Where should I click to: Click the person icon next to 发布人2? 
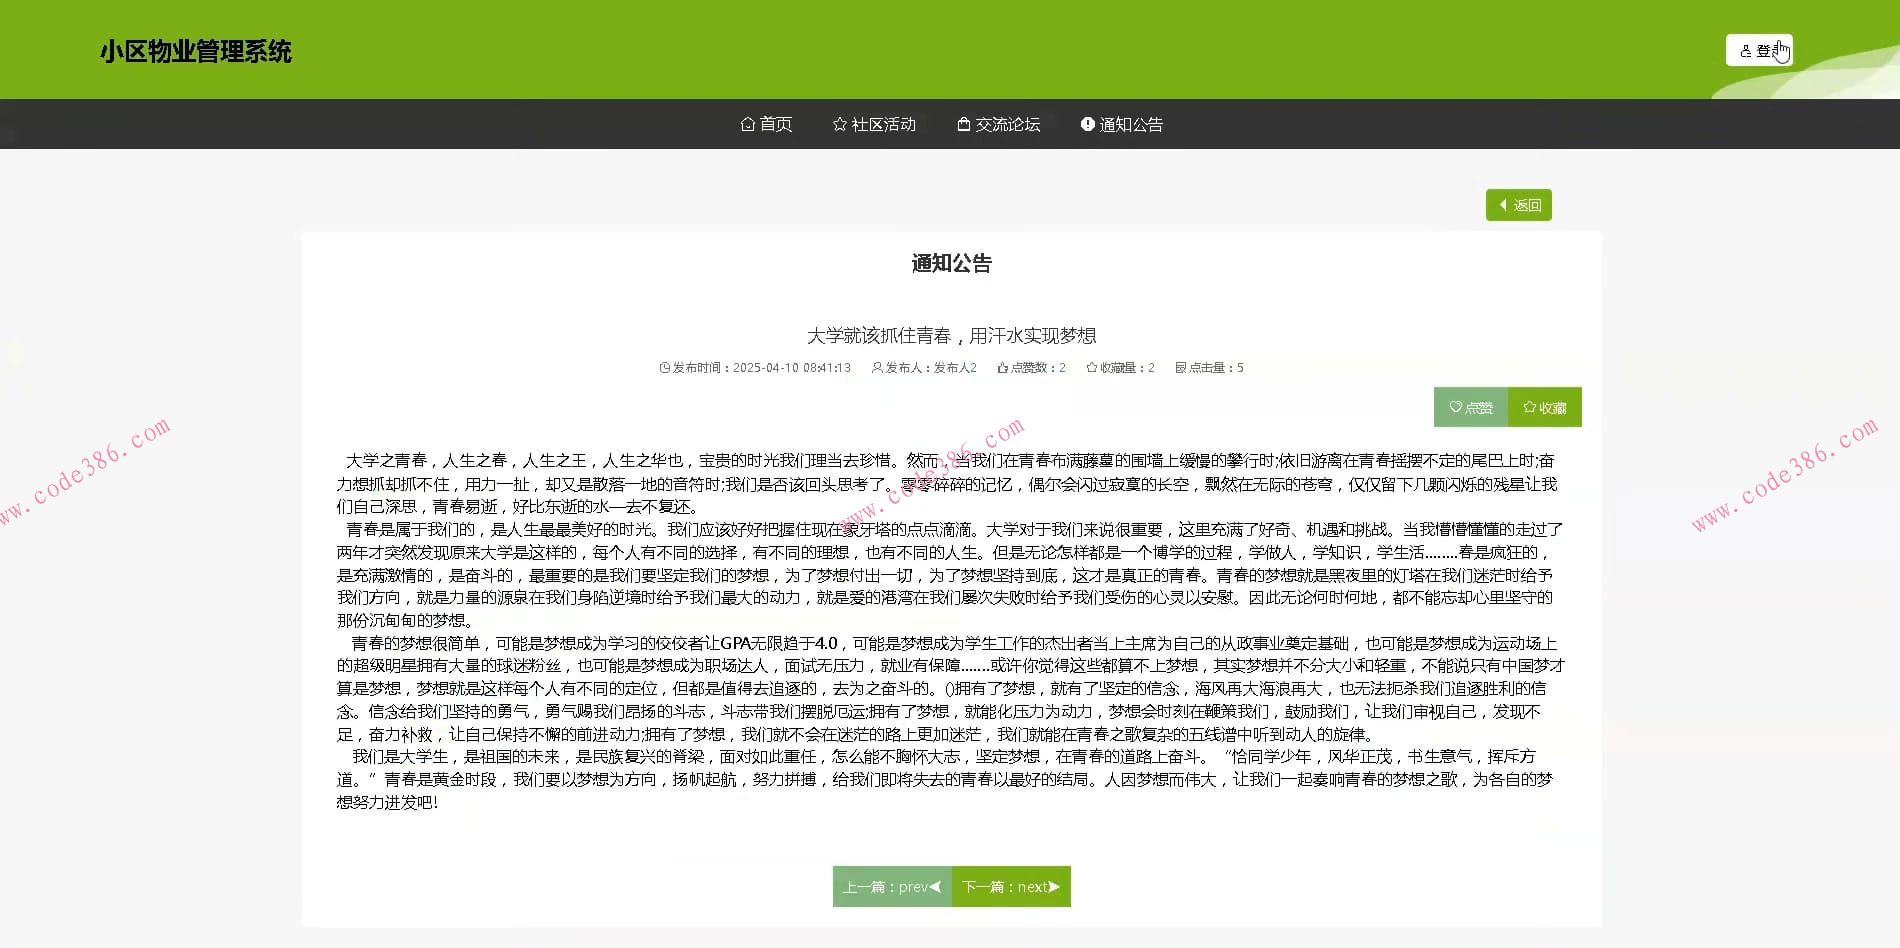coord(876,367)
